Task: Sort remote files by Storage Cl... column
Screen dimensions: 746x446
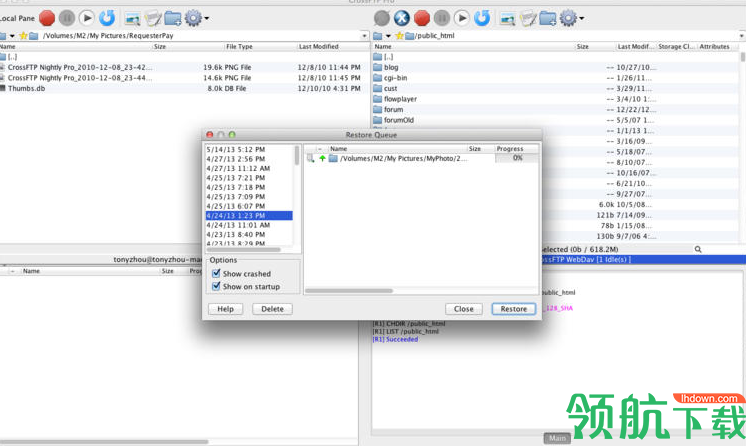Action: (677, 47)
